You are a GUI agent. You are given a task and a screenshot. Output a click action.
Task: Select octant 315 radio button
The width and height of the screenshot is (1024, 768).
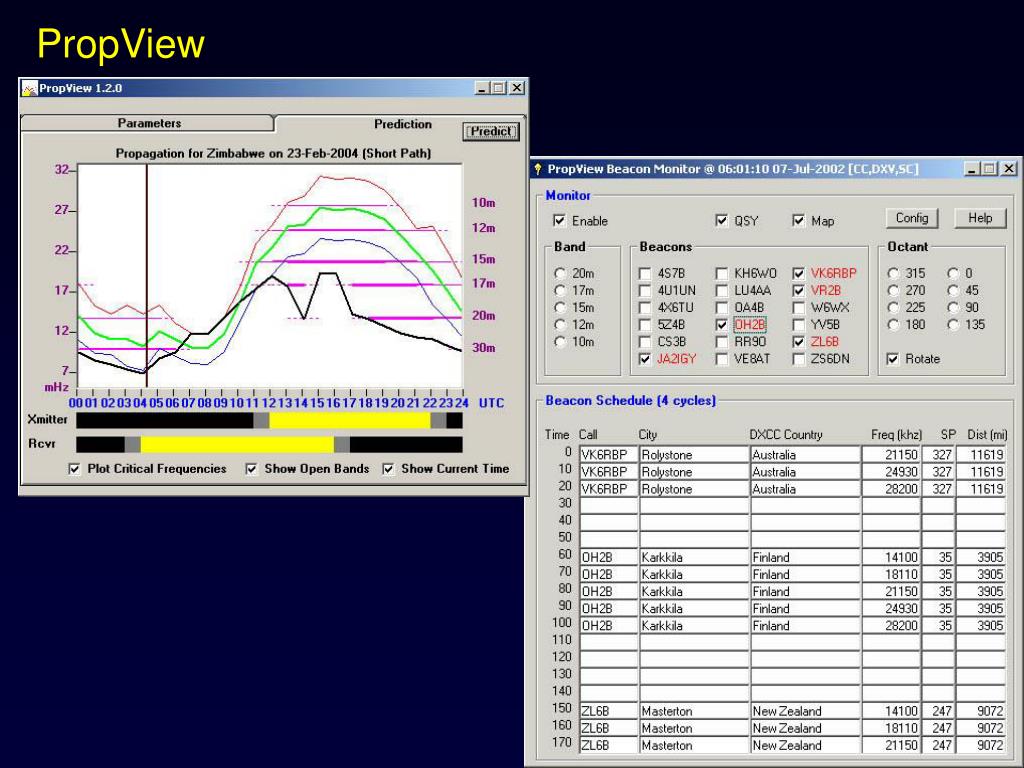pos(893,274)
